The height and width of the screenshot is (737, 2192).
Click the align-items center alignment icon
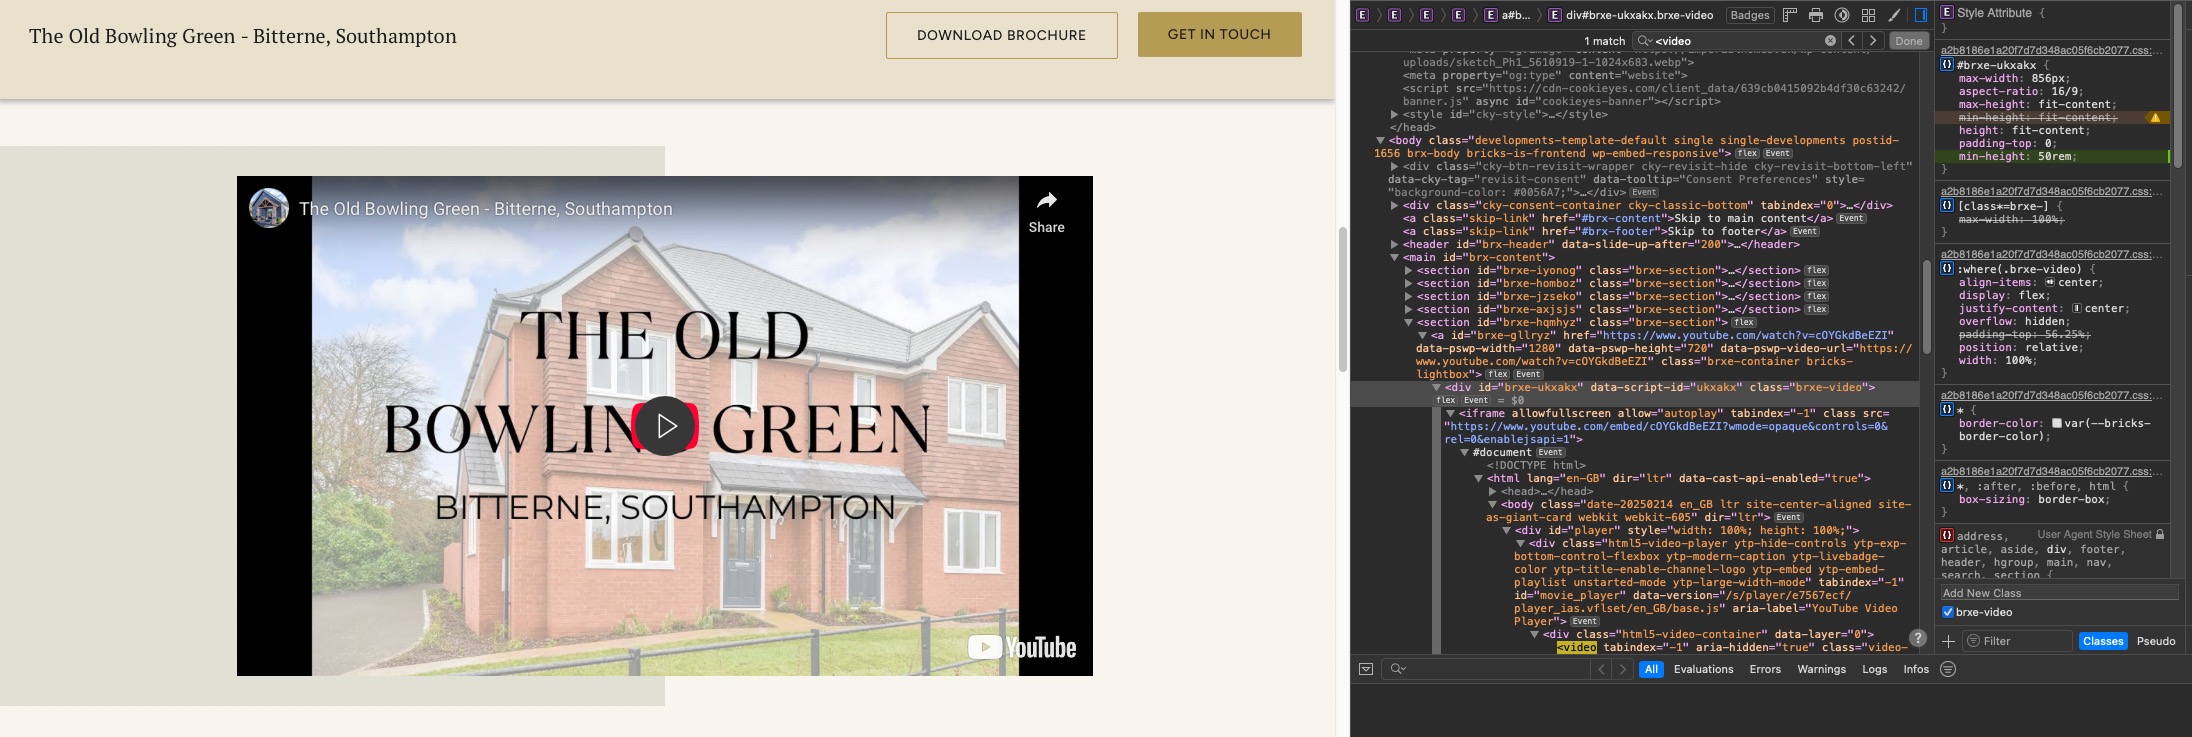[2049, 283]
